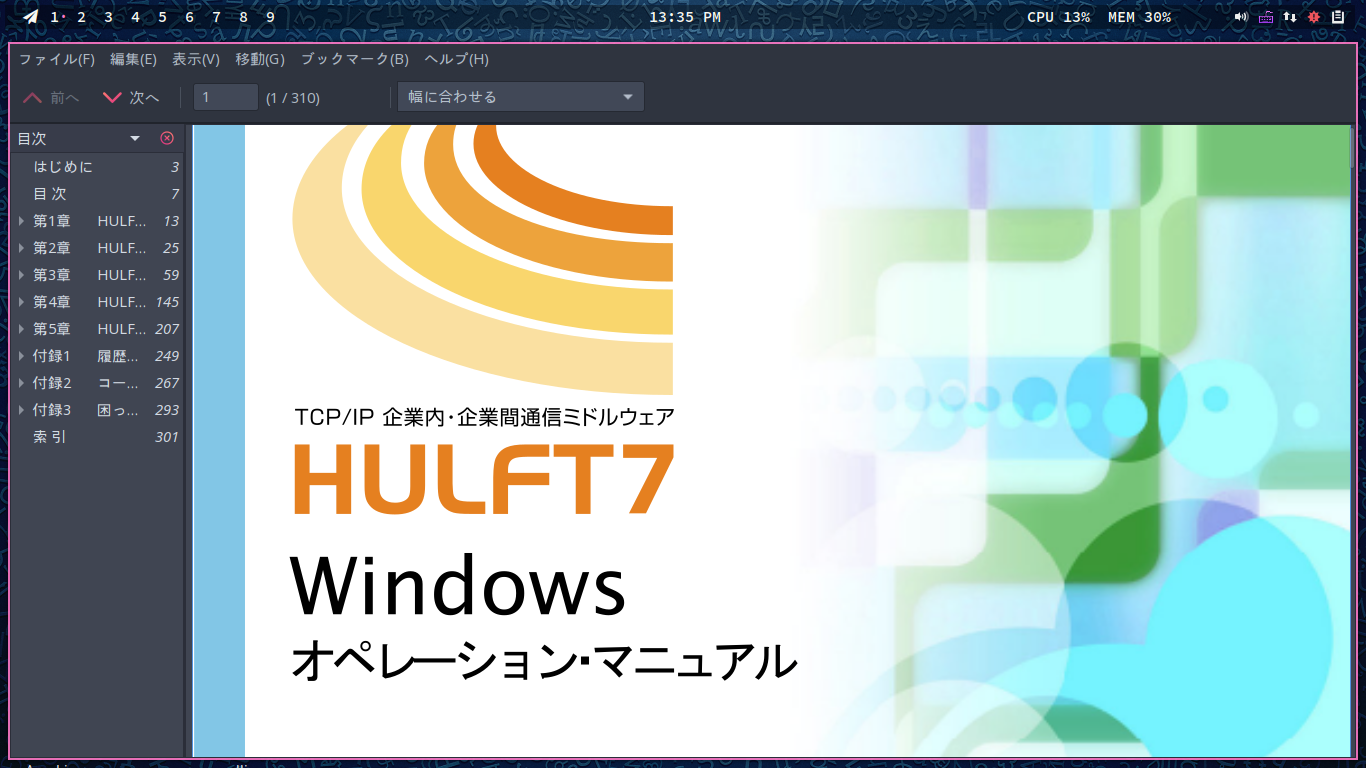Viewport: 1366px width, 768px height.
Task: Expand the 付録2 outline entry
Action: [x=22, y=383]
